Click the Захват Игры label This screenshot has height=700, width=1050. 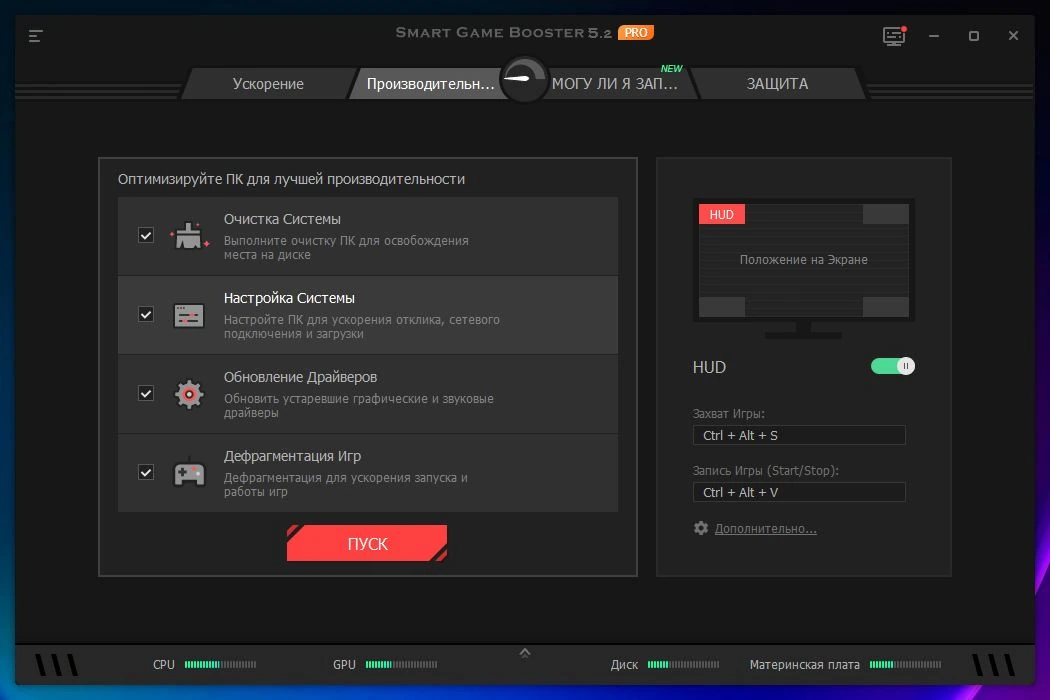click(729, 413)
